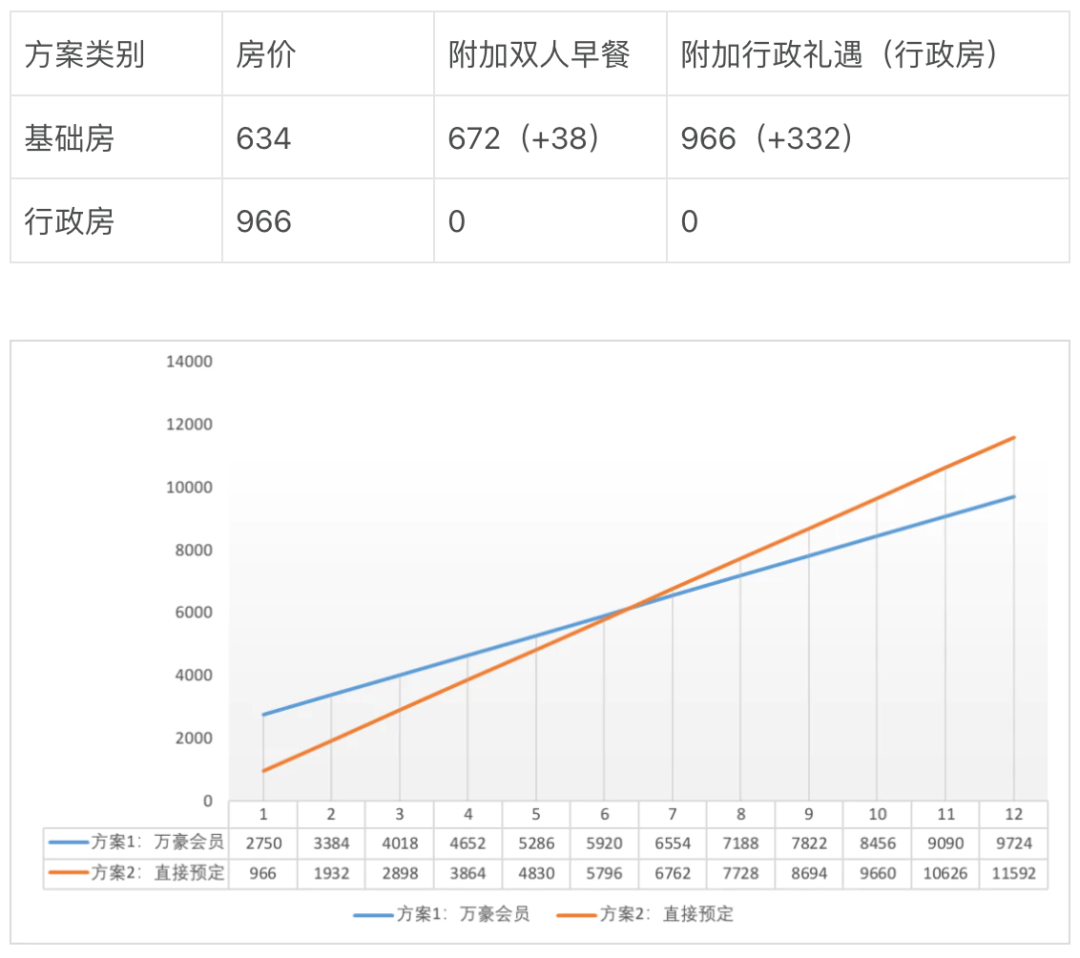Click the 6554 data value
Viewport: 1080px width, 958px height.
point(672,844)
